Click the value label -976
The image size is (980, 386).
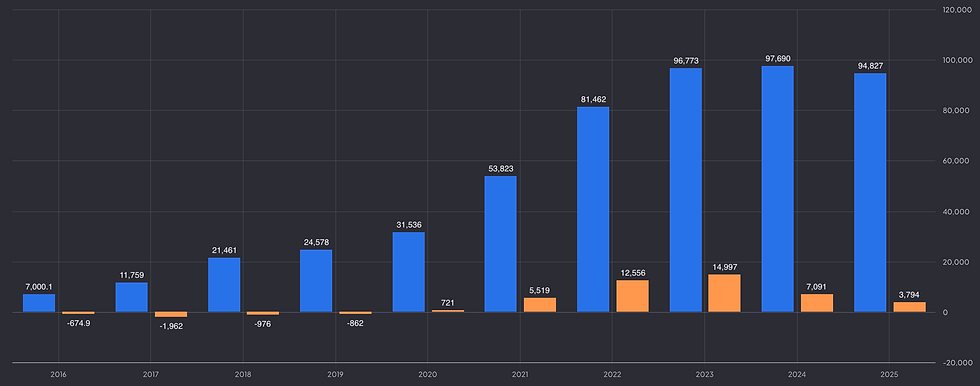[263, 324]
